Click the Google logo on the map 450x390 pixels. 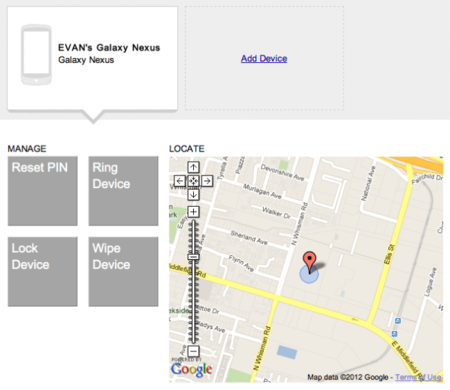(191, 369)
